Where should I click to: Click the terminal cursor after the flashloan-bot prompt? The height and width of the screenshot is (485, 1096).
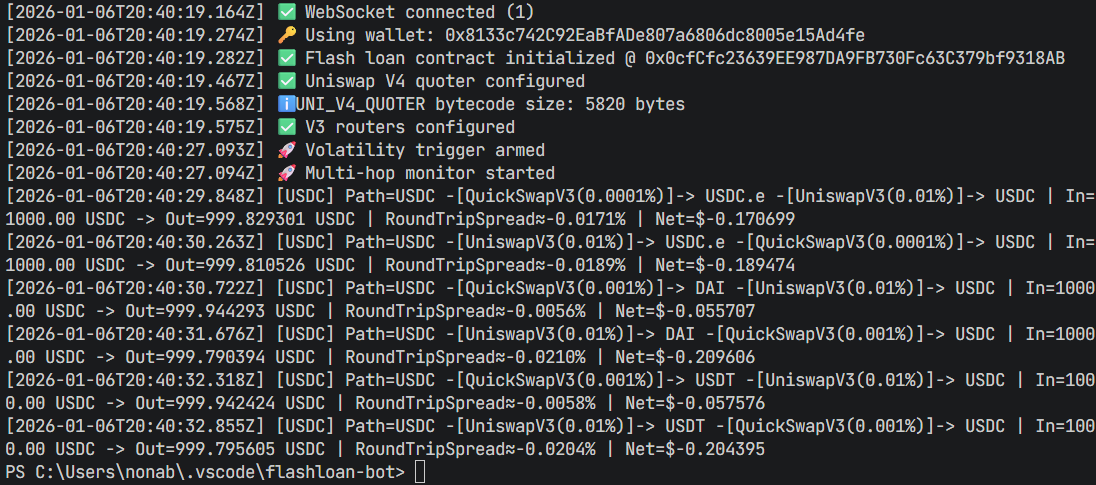(419, 472)
